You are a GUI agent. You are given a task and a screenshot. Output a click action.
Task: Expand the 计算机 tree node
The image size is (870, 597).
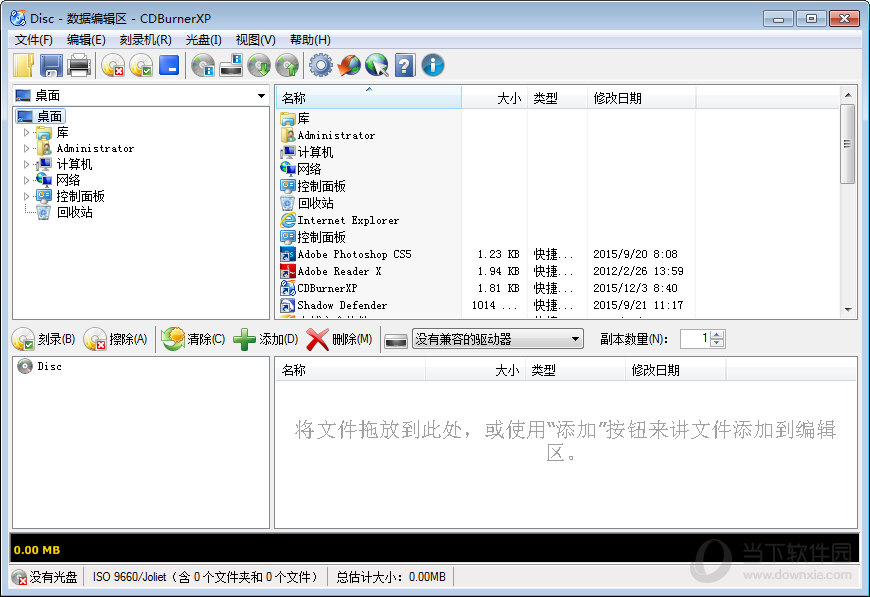[x=27, y=164]
